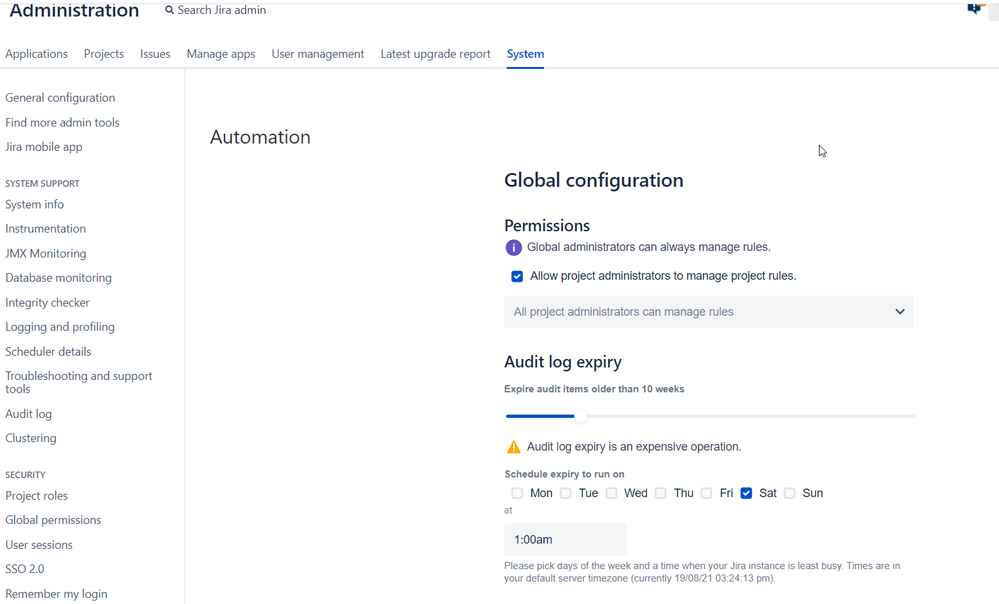
Task: Open the project administrators permission dropdown
Action: click(708, 312)
